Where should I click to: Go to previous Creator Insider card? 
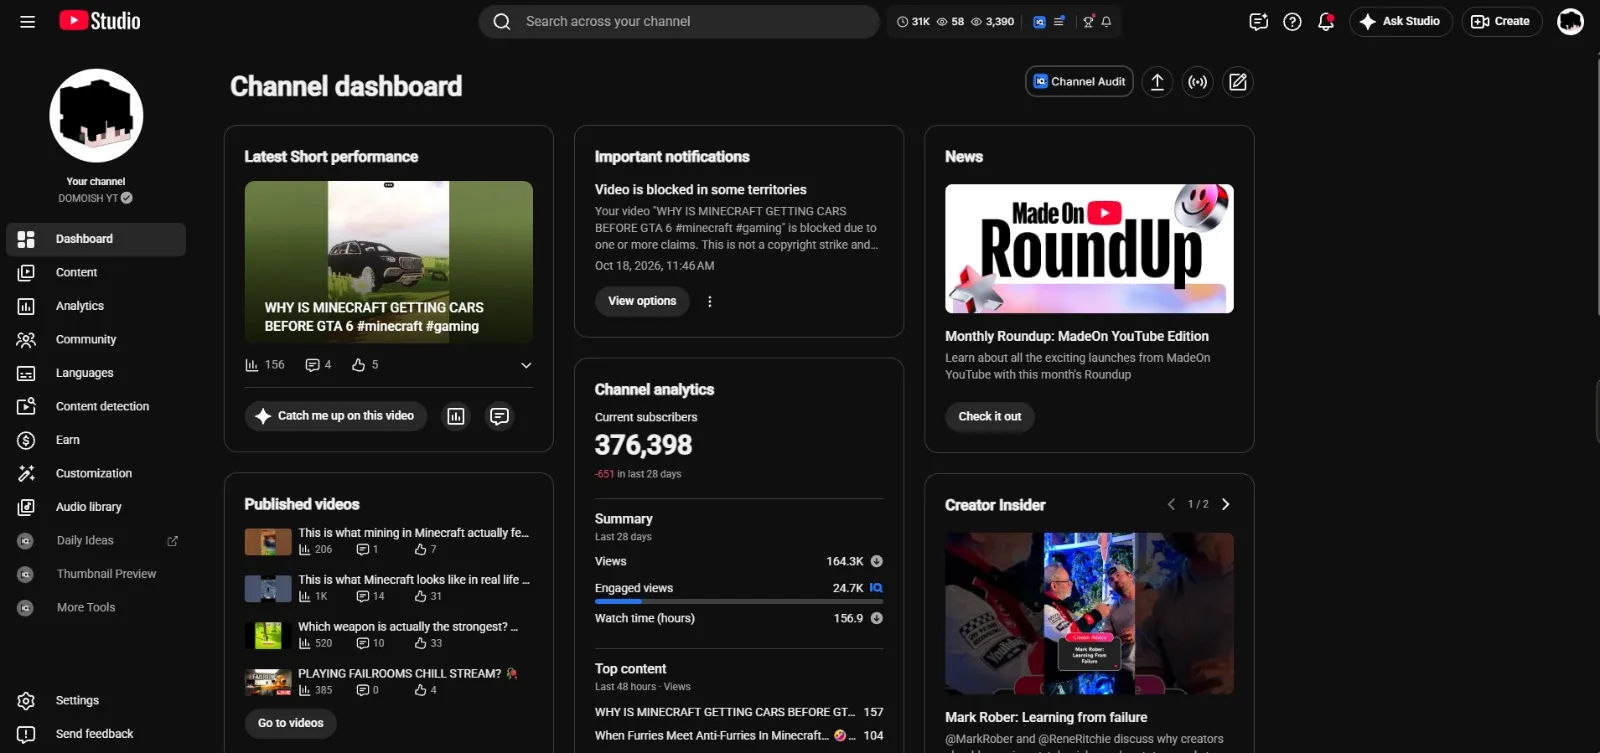click(1171, 504)
